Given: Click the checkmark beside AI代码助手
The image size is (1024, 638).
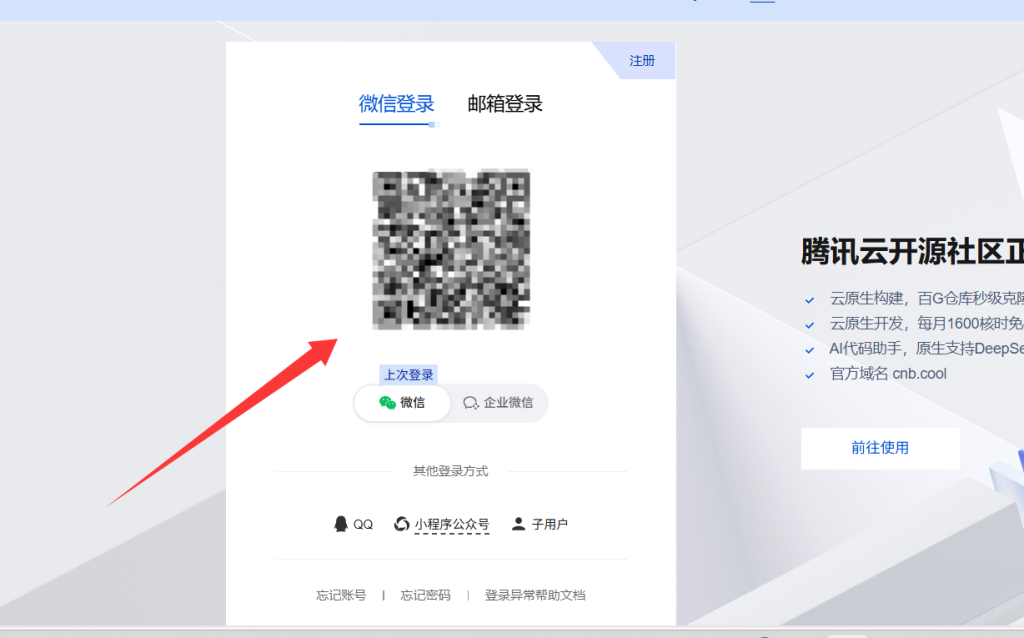Looking at the screenshot, I should click(809, 349).
